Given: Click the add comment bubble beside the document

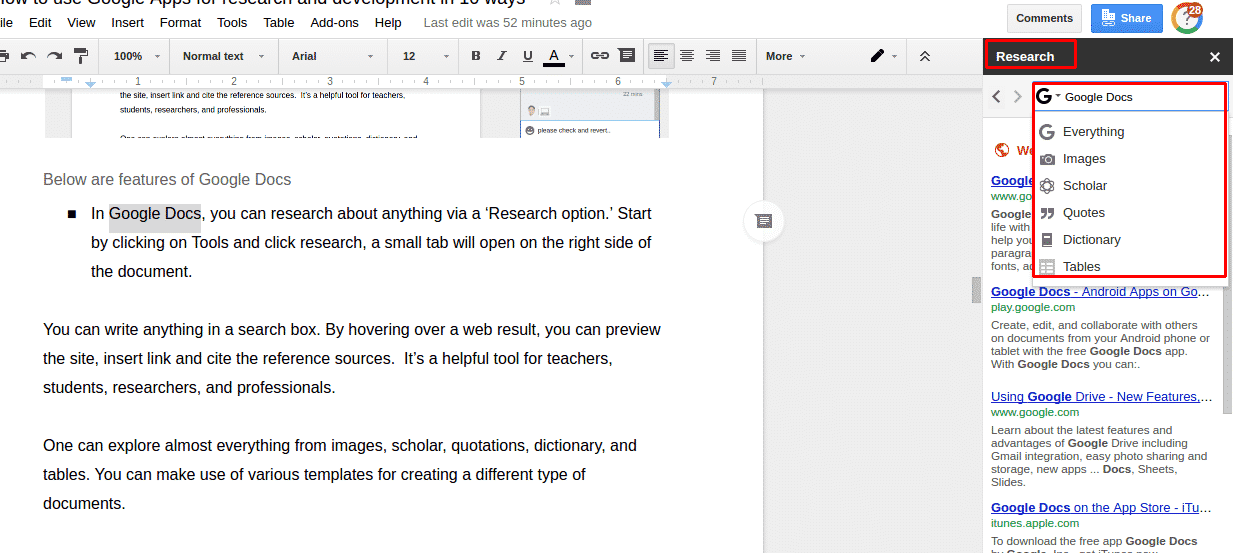Looking at the screenshot, I should [x=763, y=221].
